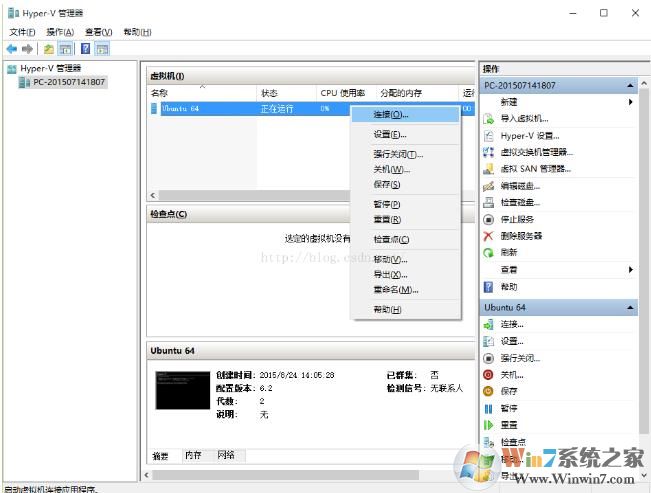Select the Hyper-V 管理器 root tree node

pos(51,69)
